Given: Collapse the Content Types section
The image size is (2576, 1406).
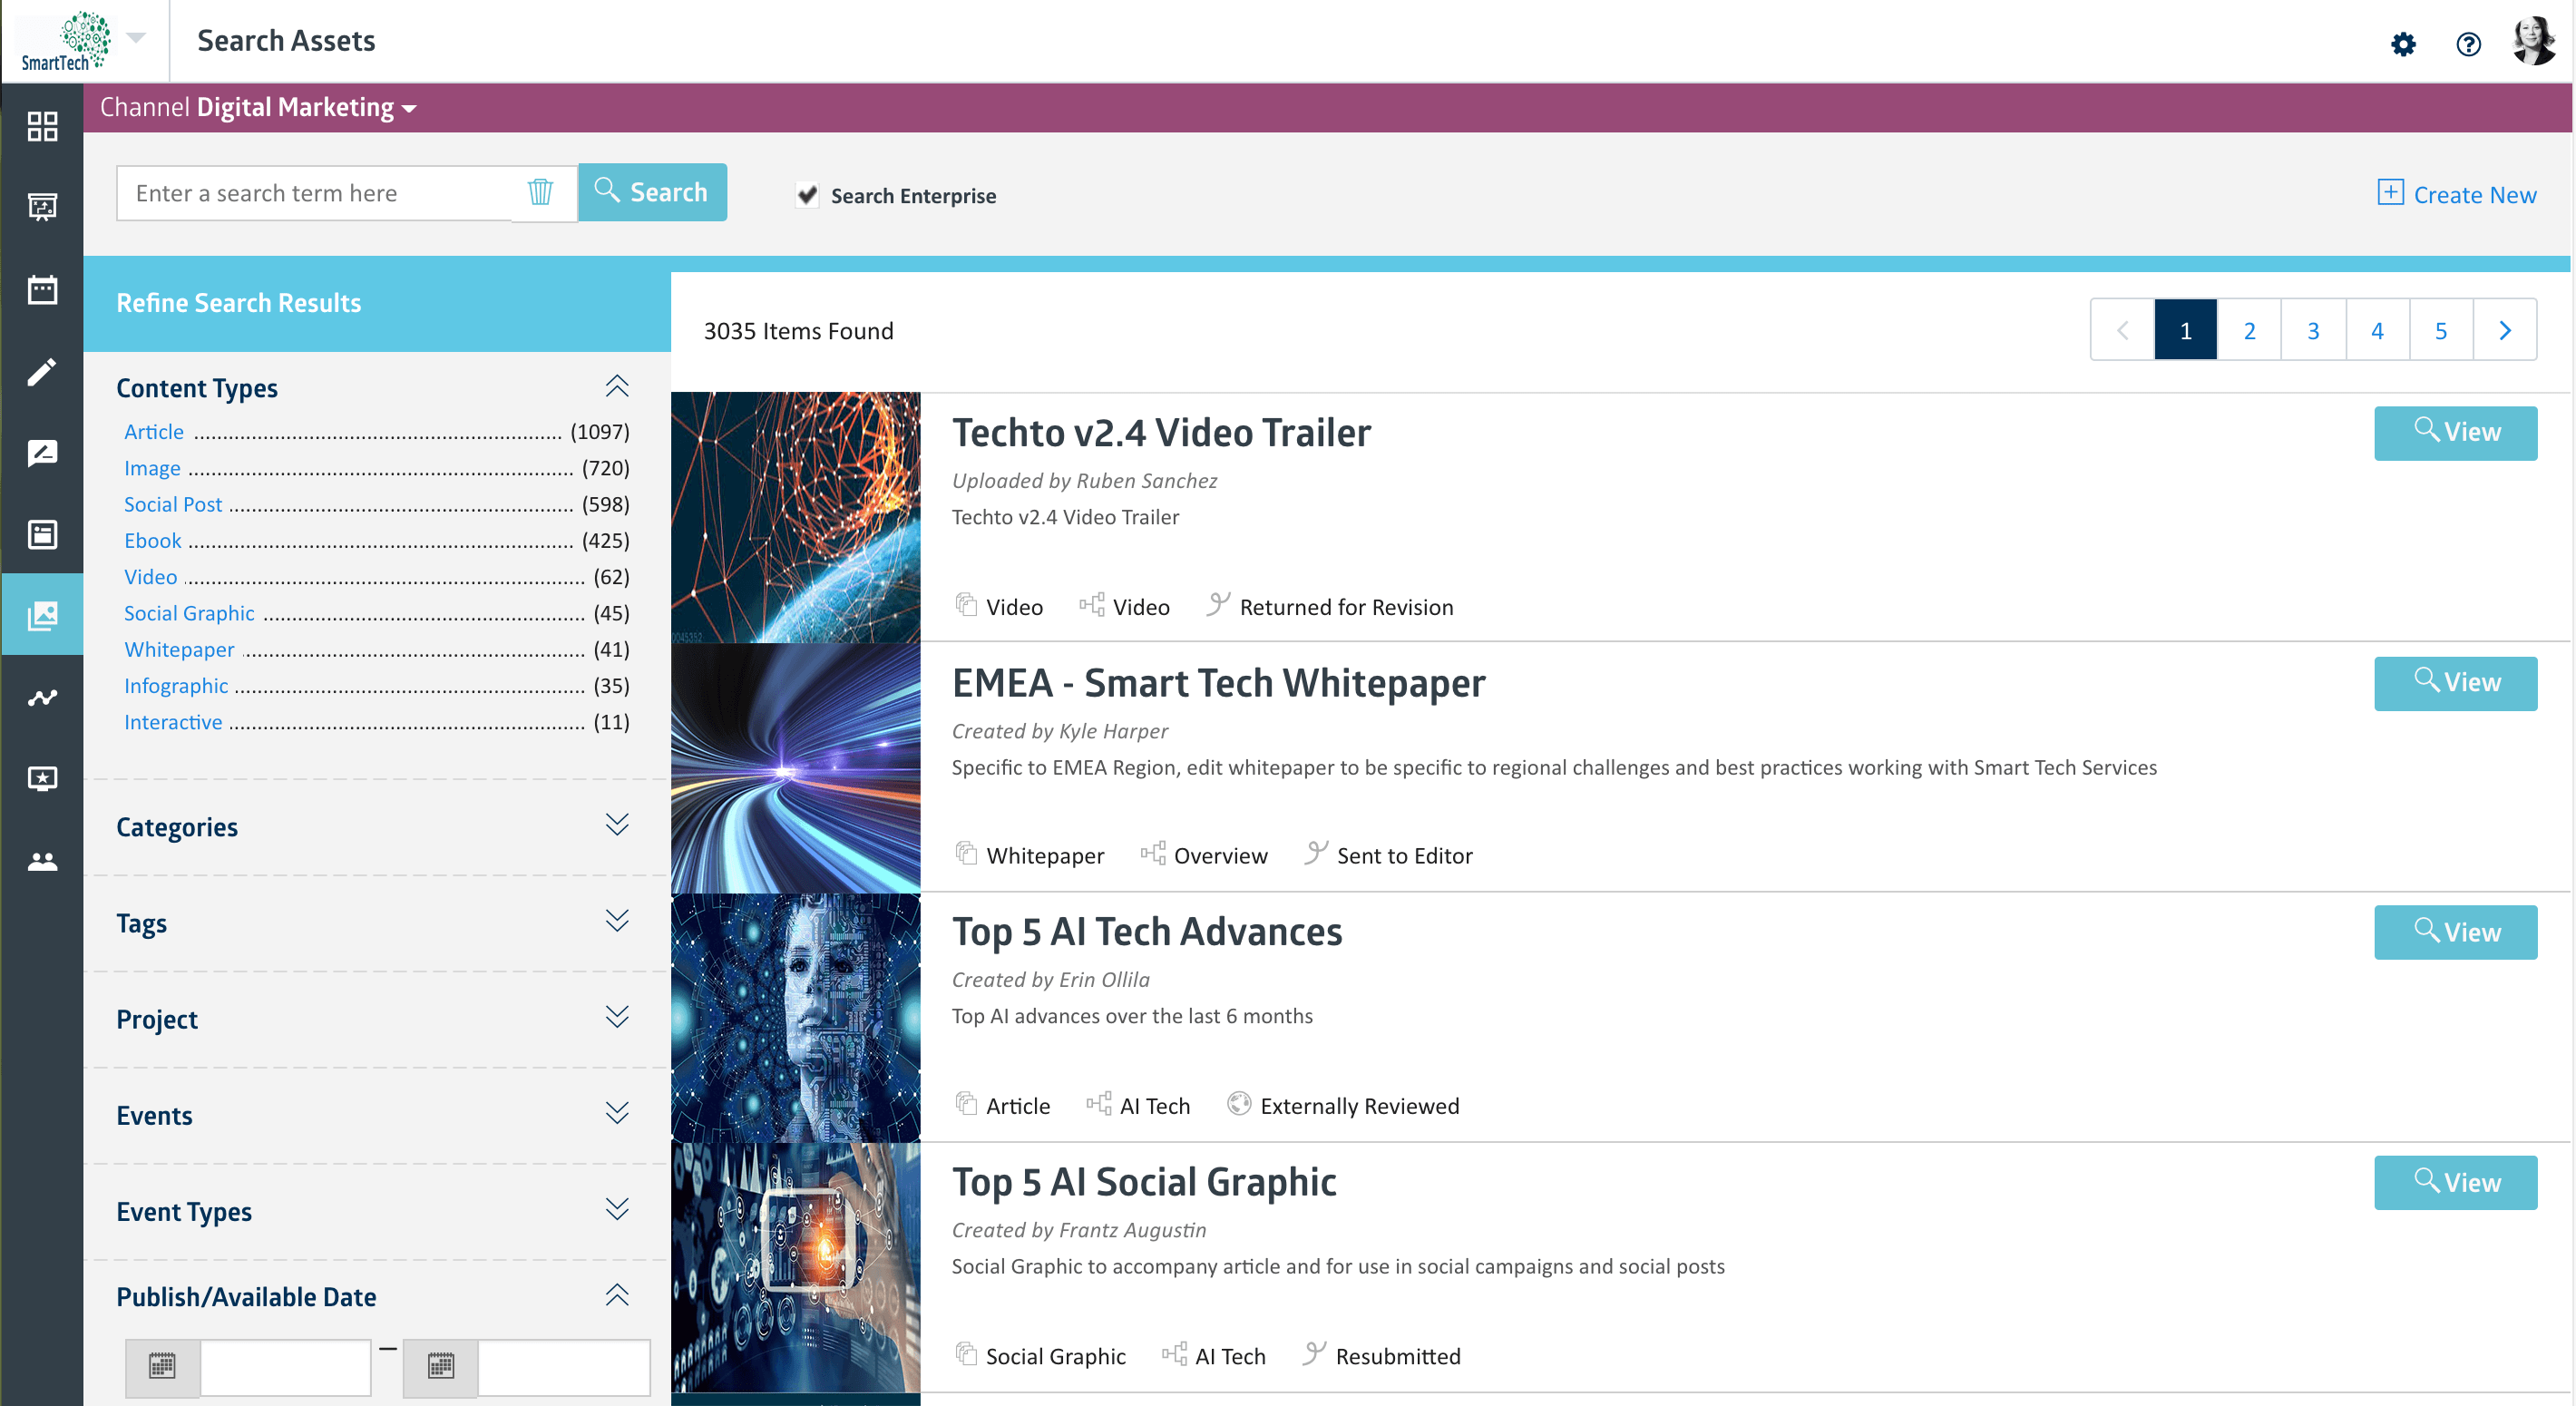Looking at the screenshot, I should [617, 386].
